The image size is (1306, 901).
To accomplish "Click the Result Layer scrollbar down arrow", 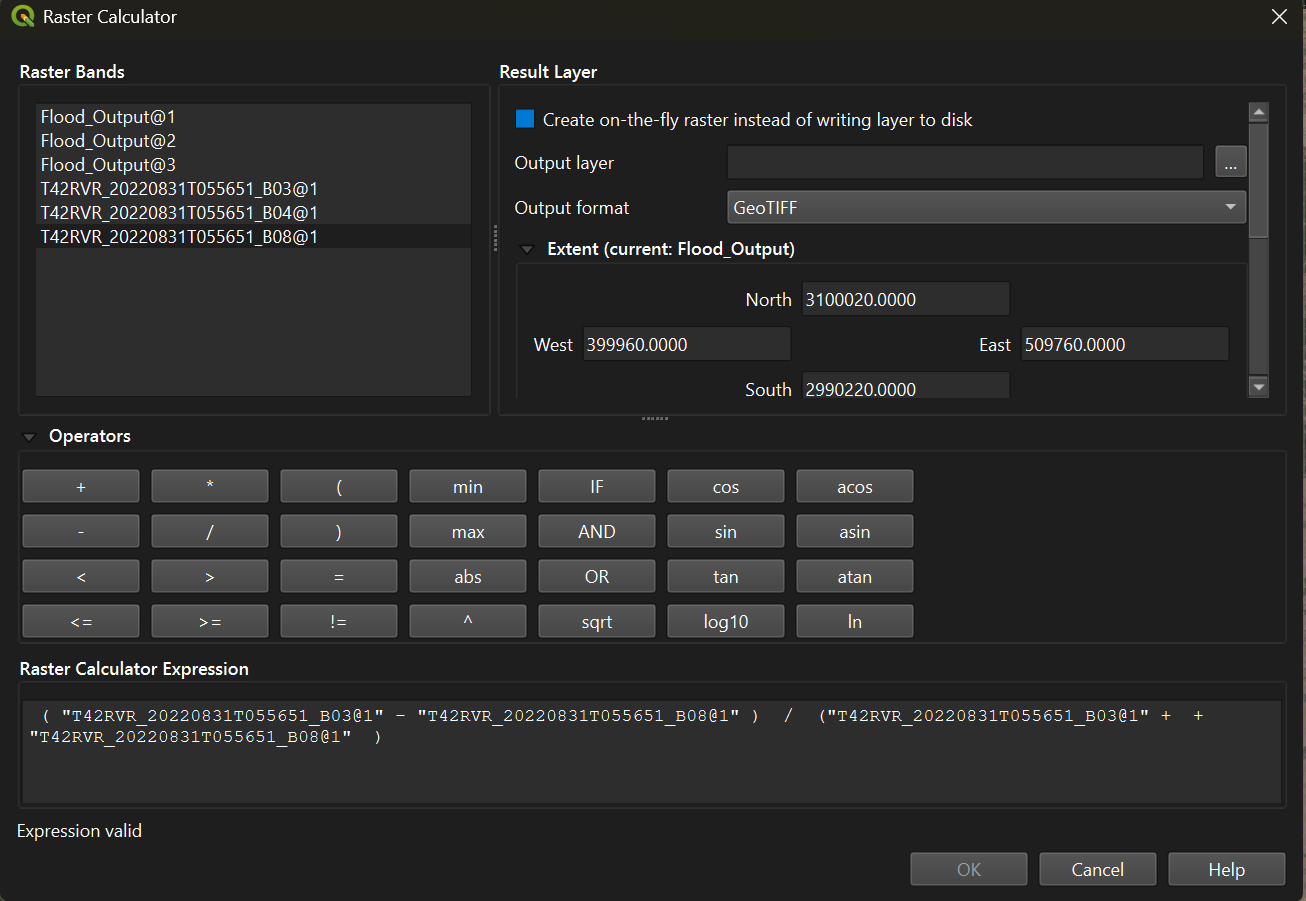I will click(x=1259, y=387).
